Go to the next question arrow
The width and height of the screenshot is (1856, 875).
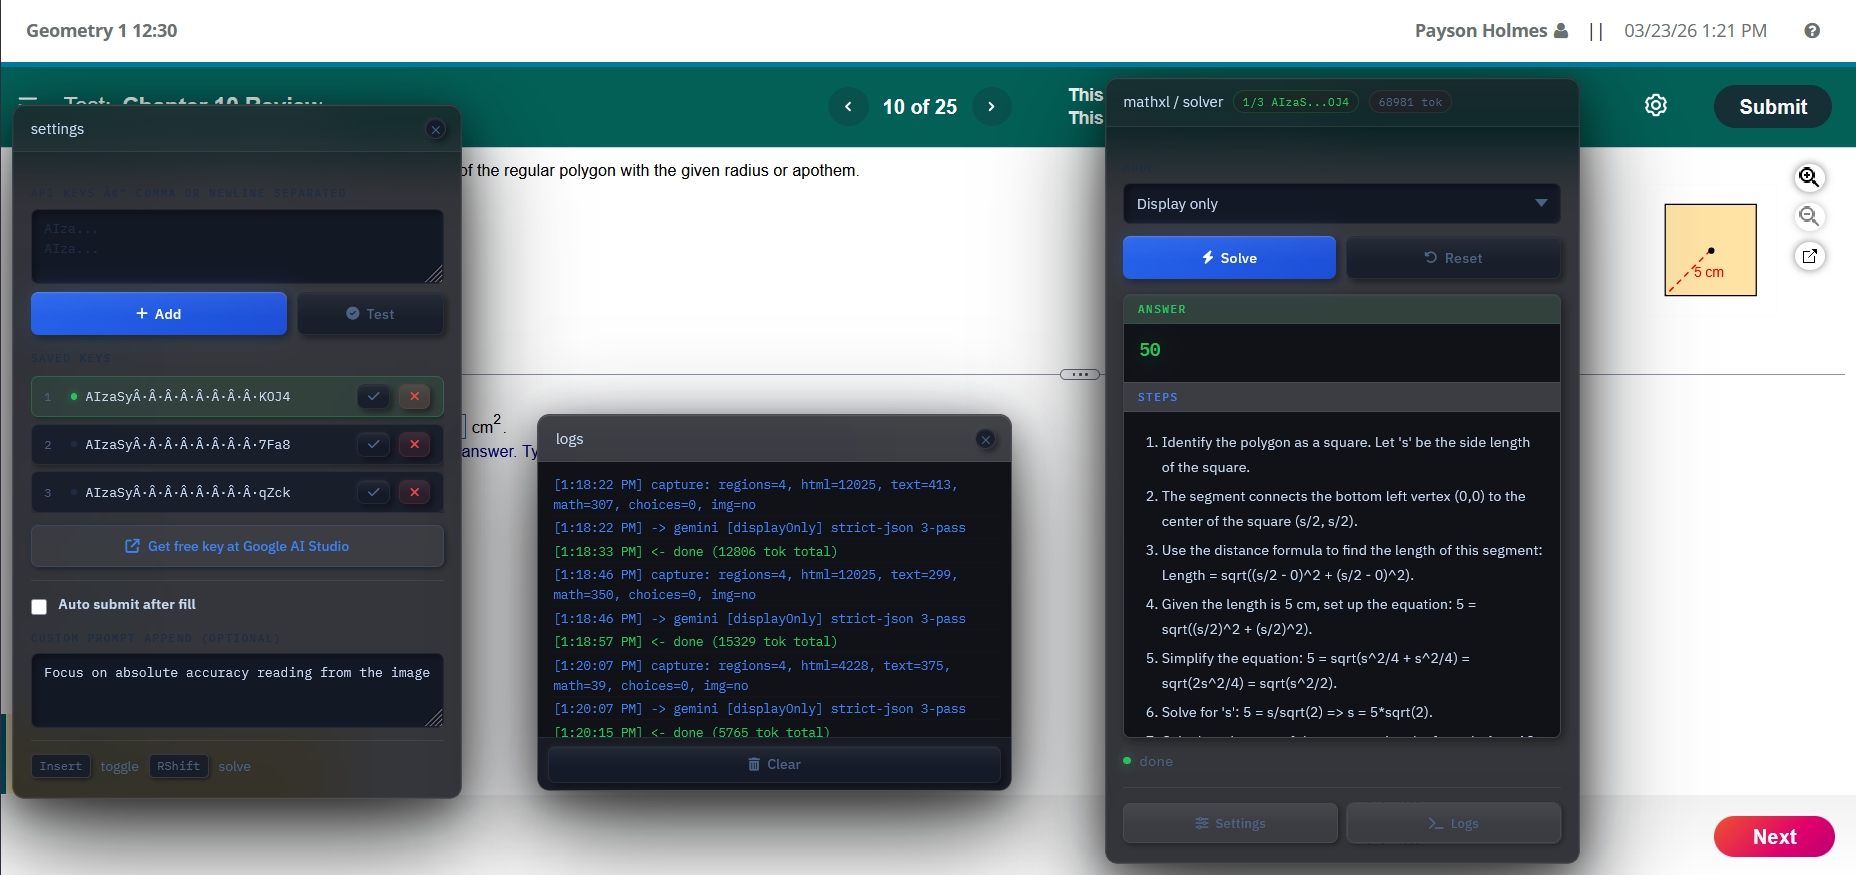click(x=991, y=107)
